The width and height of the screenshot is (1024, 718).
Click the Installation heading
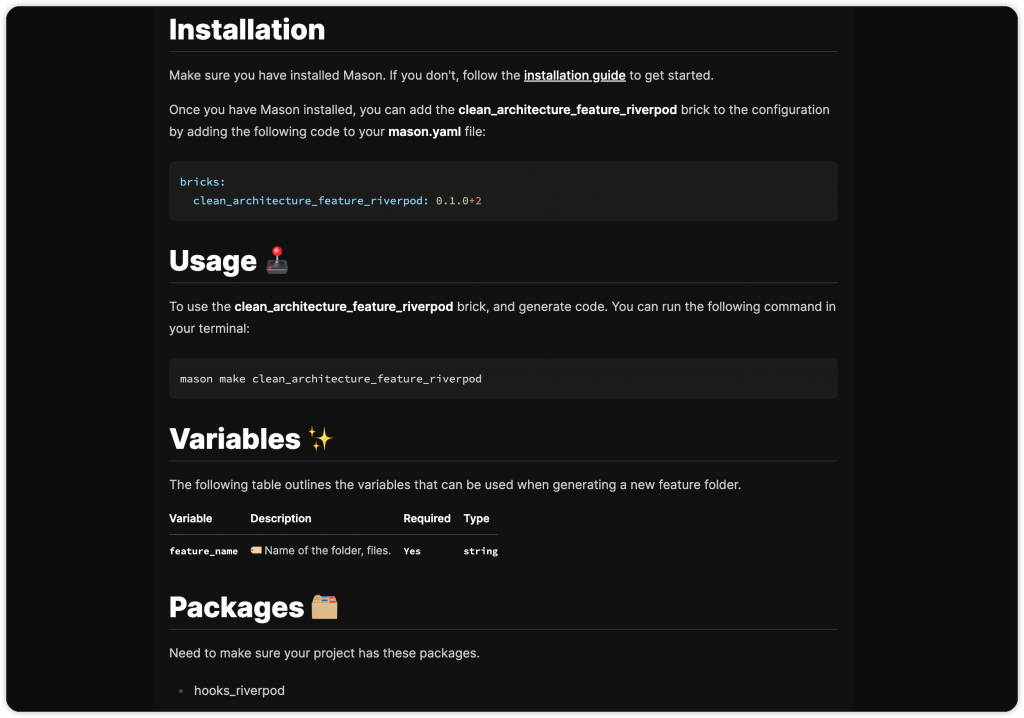coord(247,30)
